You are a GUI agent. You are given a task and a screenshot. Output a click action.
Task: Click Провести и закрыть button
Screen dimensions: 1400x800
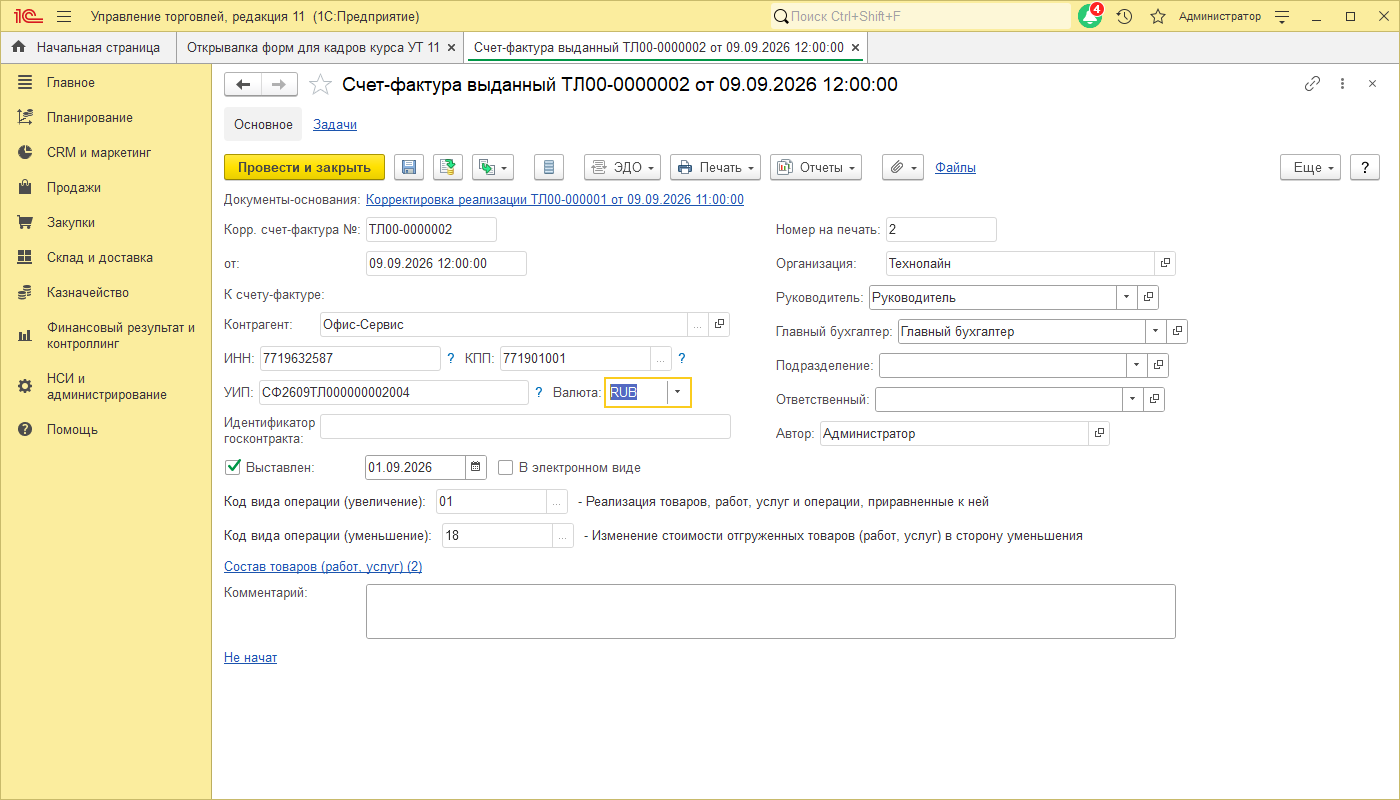(x=304, y=168)
